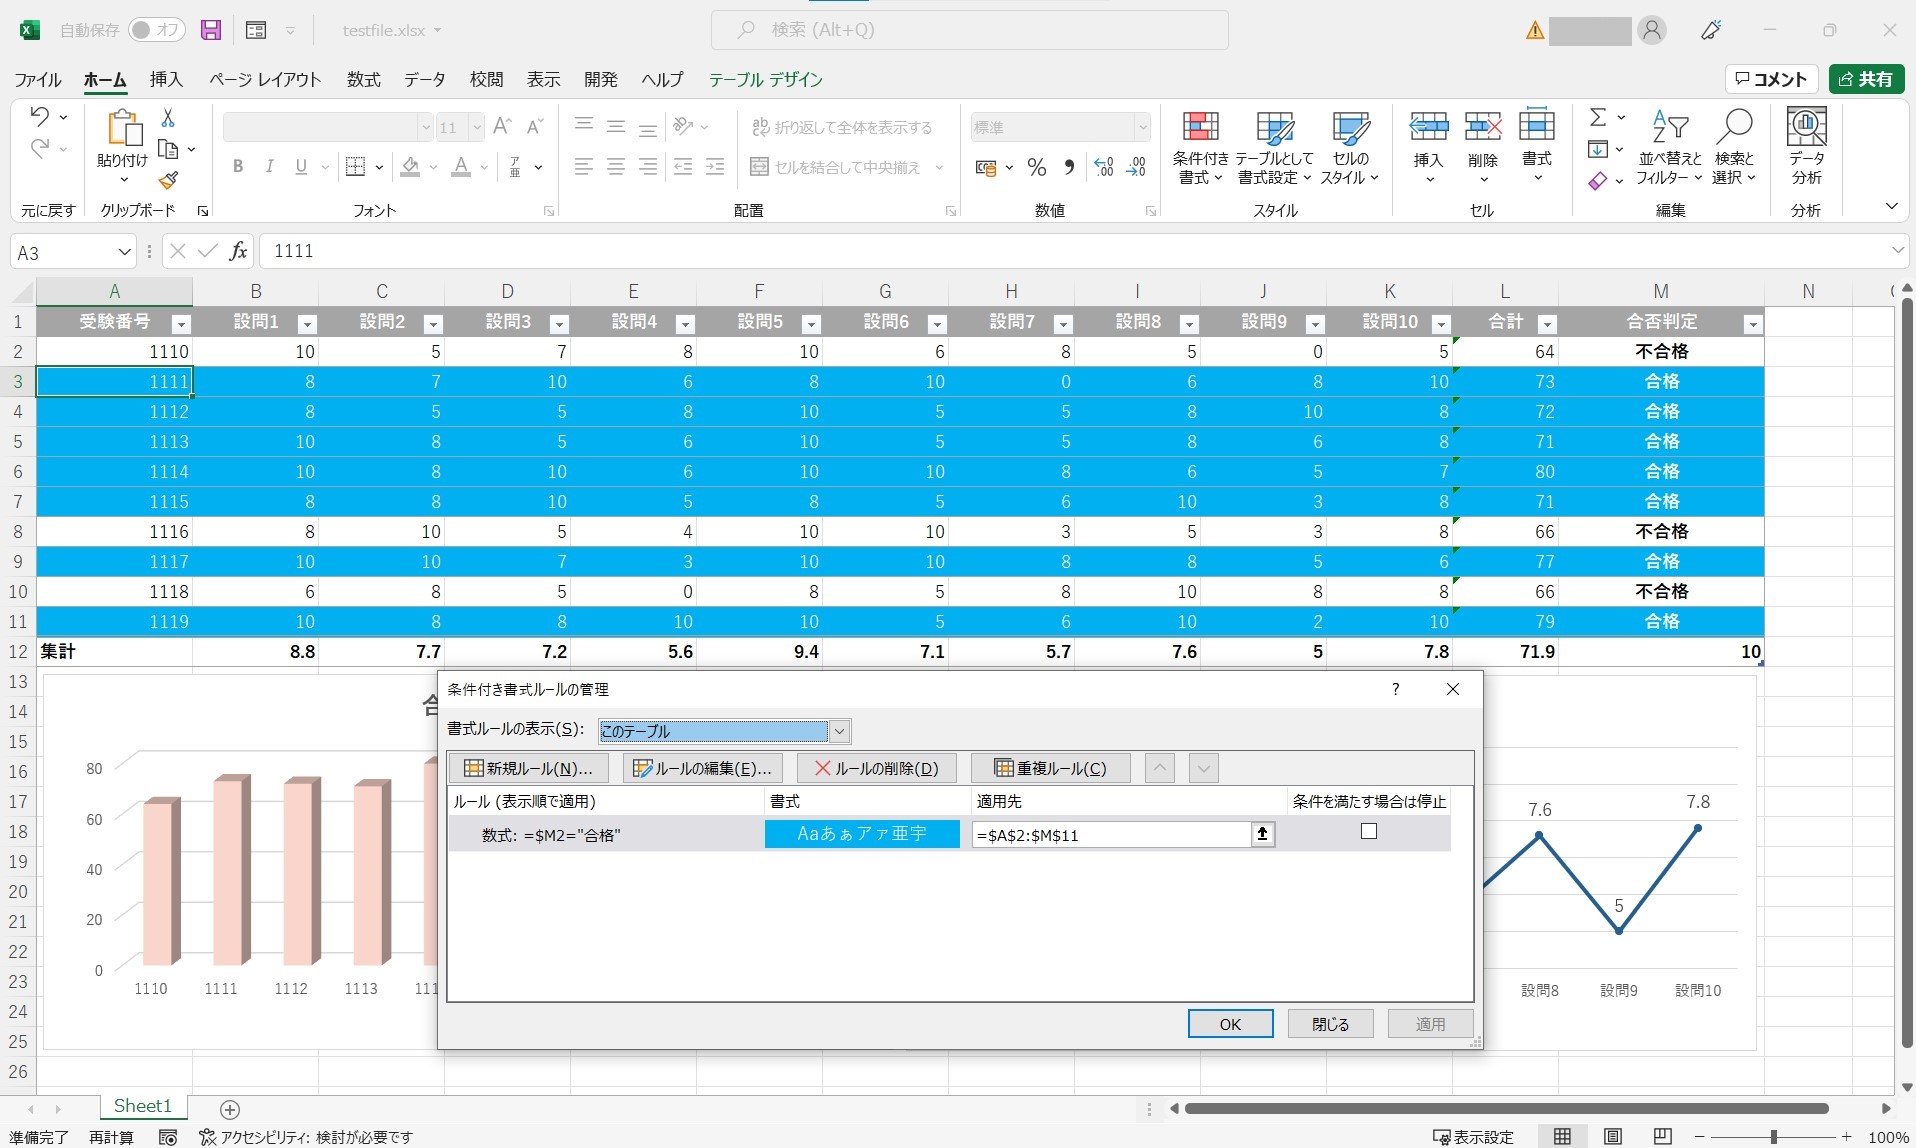Image resolution: width=1916 pixels, height=1148 pixels.
Task: Expand the 書式ルールの表示 dropdown
Action: [x=839, y=731]
